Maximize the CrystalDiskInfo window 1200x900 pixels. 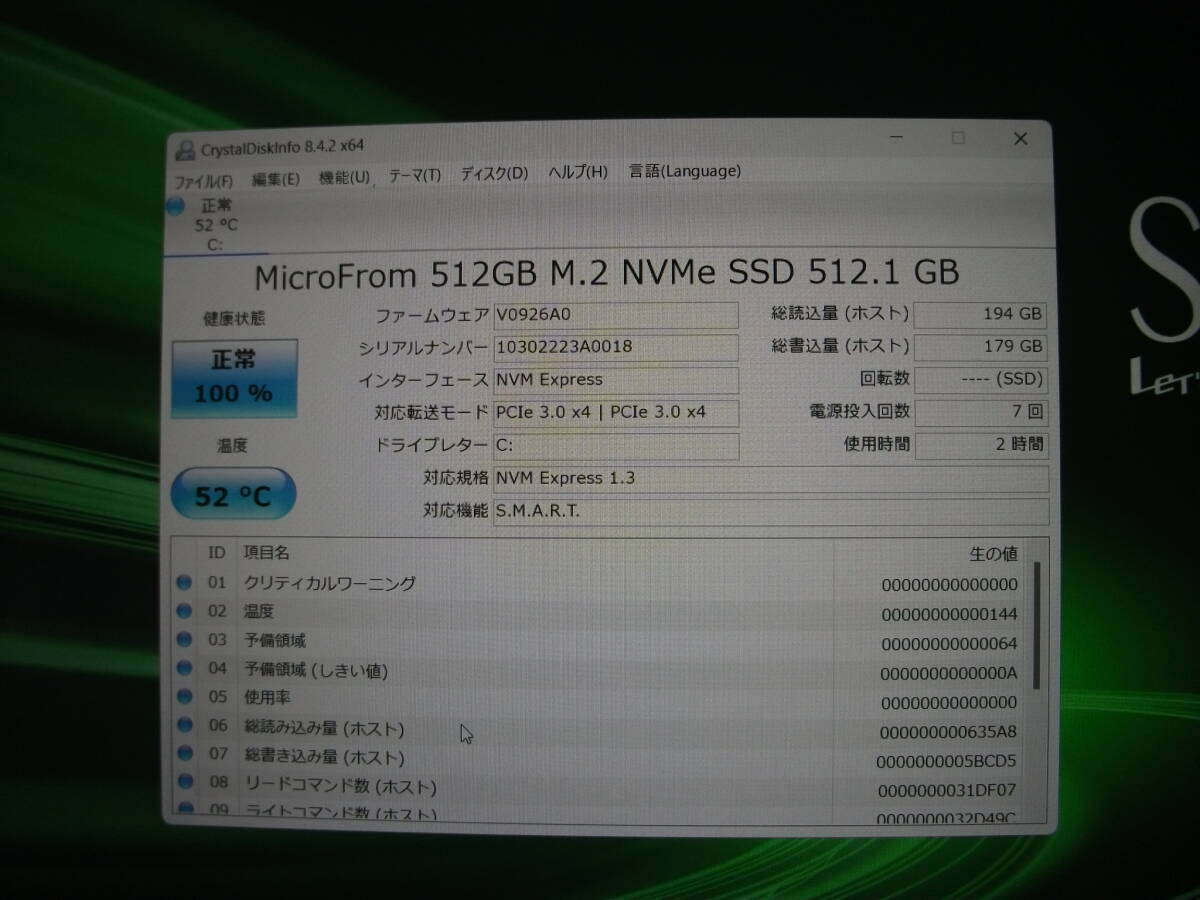958,139
